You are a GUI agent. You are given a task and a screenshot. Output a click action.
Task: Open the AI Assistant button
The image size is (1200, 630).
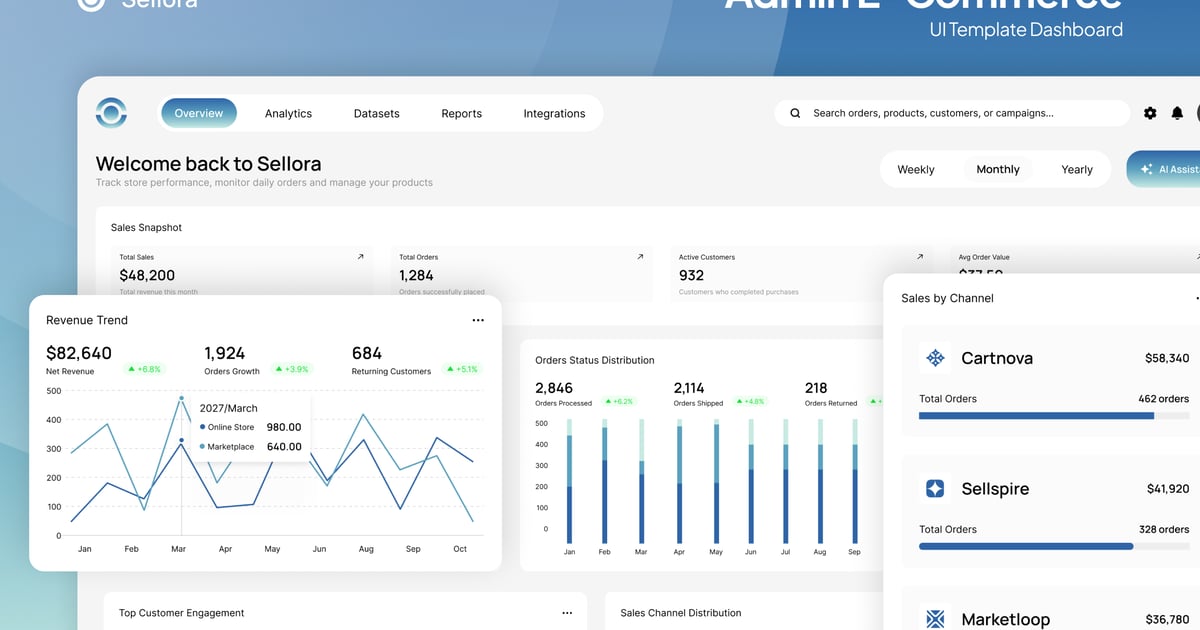click(x=1164, y=169)
